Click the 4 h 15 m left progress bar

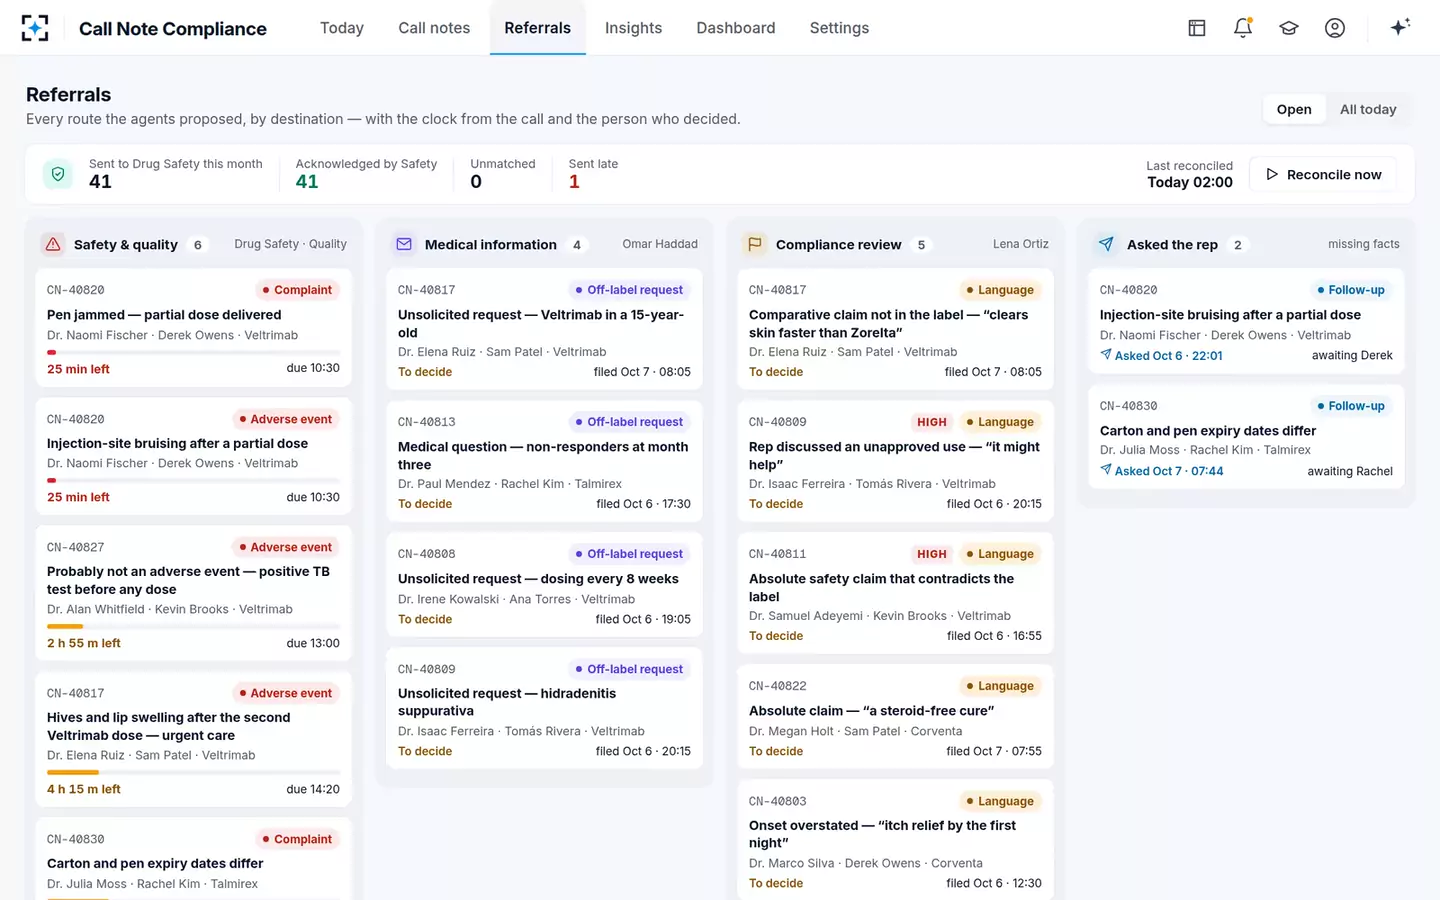pyautogui.click(x=193, y=772)
